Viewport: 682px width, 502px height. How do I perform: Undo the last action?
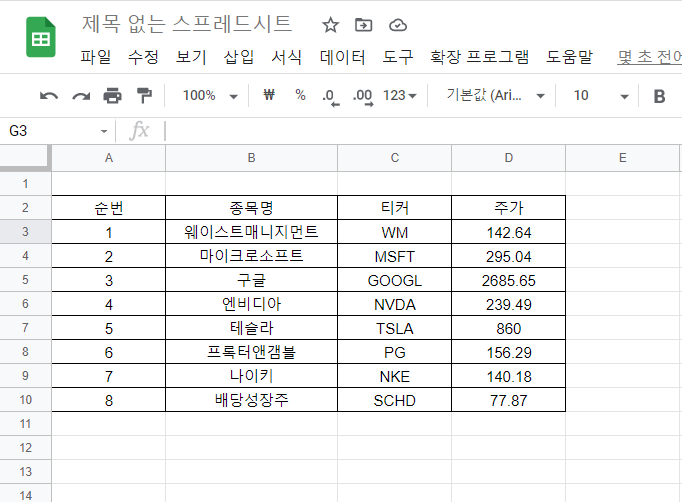tap(49, 96)
